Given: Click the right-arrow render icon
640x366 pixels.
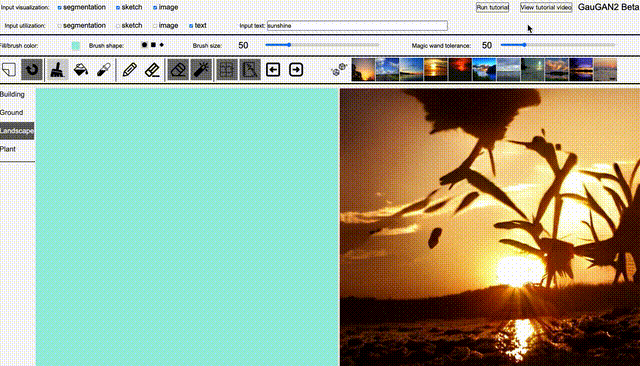Looking at the screenshot, I should click(296, 70).
